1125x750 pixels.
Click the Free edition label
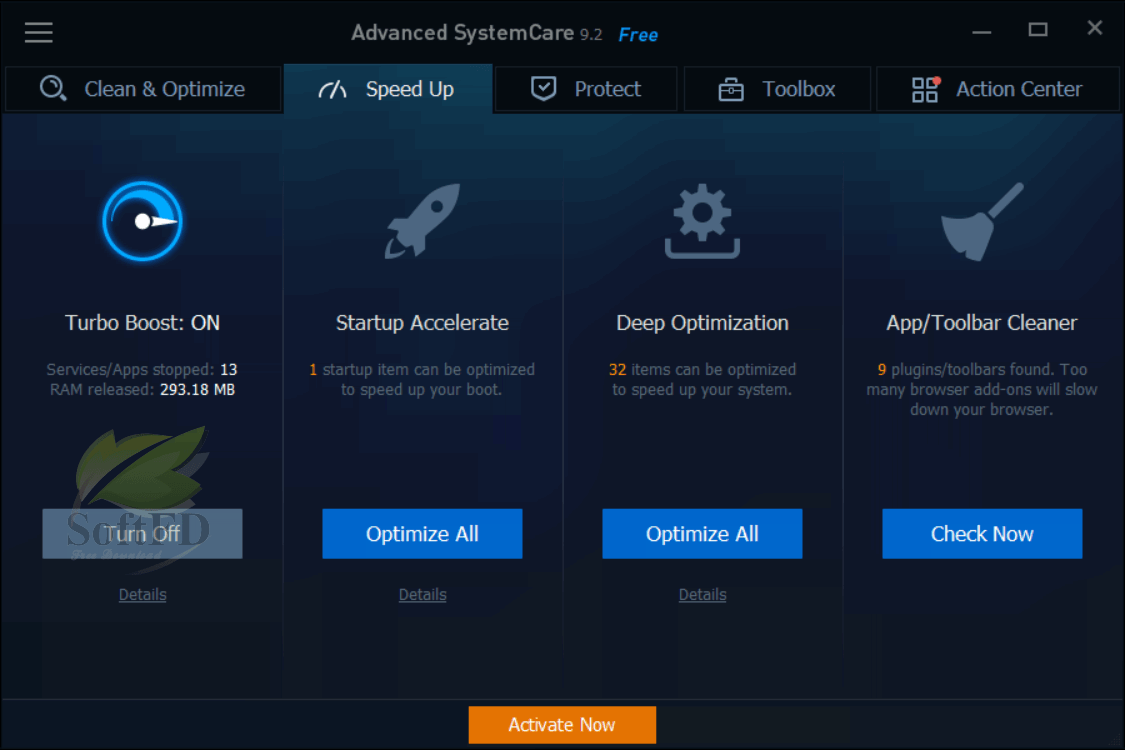pyautogui.click(x=638, y=34)
